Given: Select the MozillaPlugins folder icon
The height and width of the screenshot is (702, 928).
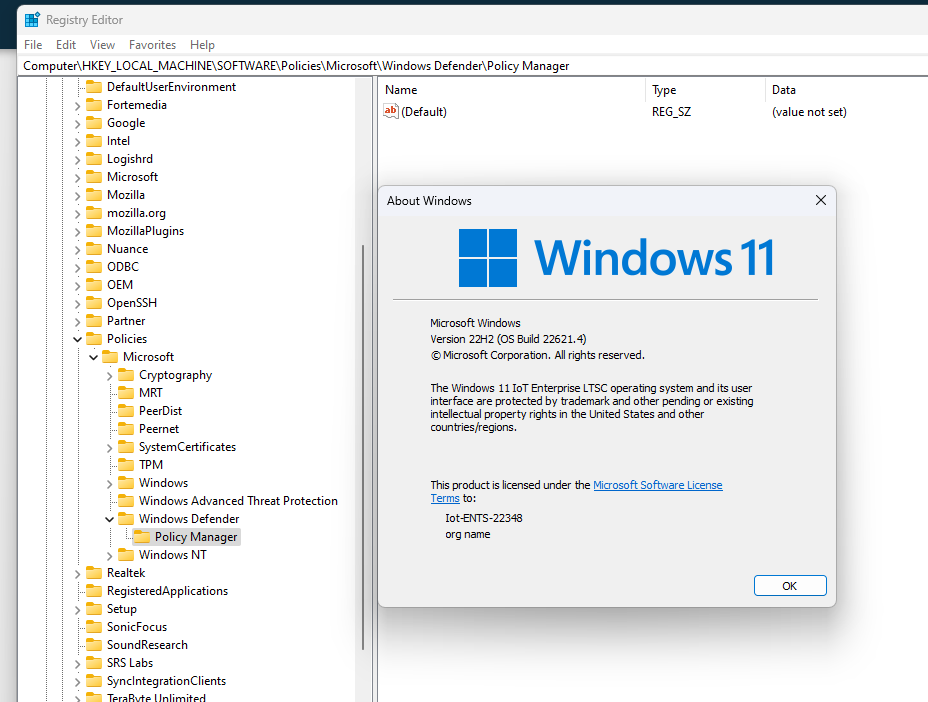Looking at the screenshot, I should click(x=94, y=231).
